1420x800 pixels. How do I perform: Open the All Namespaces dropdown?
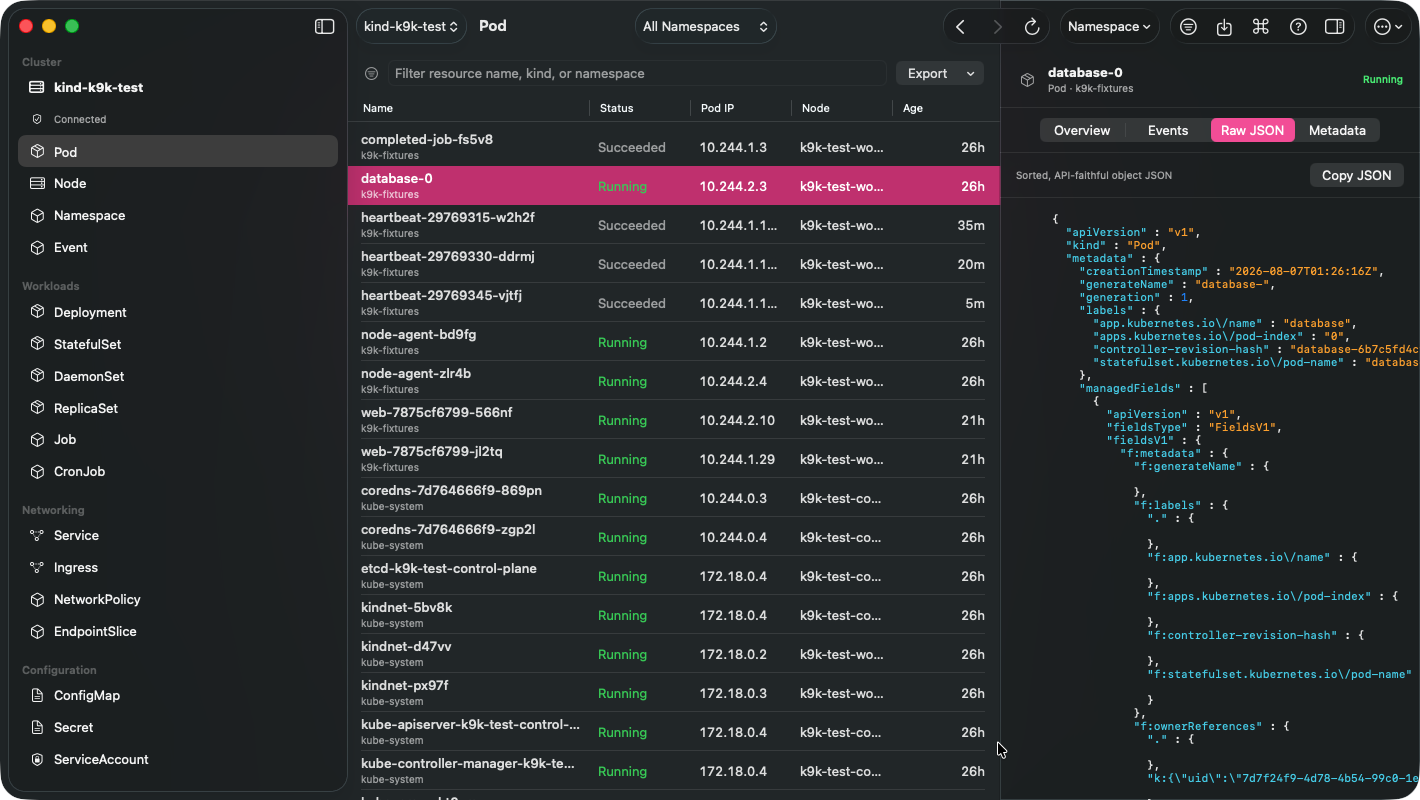pyautogui.click(x=706, y=27)
